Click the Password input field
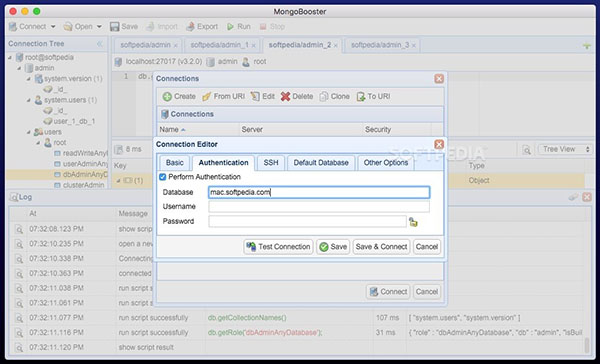Screen dimensions: 600x364 click(307, 221)
